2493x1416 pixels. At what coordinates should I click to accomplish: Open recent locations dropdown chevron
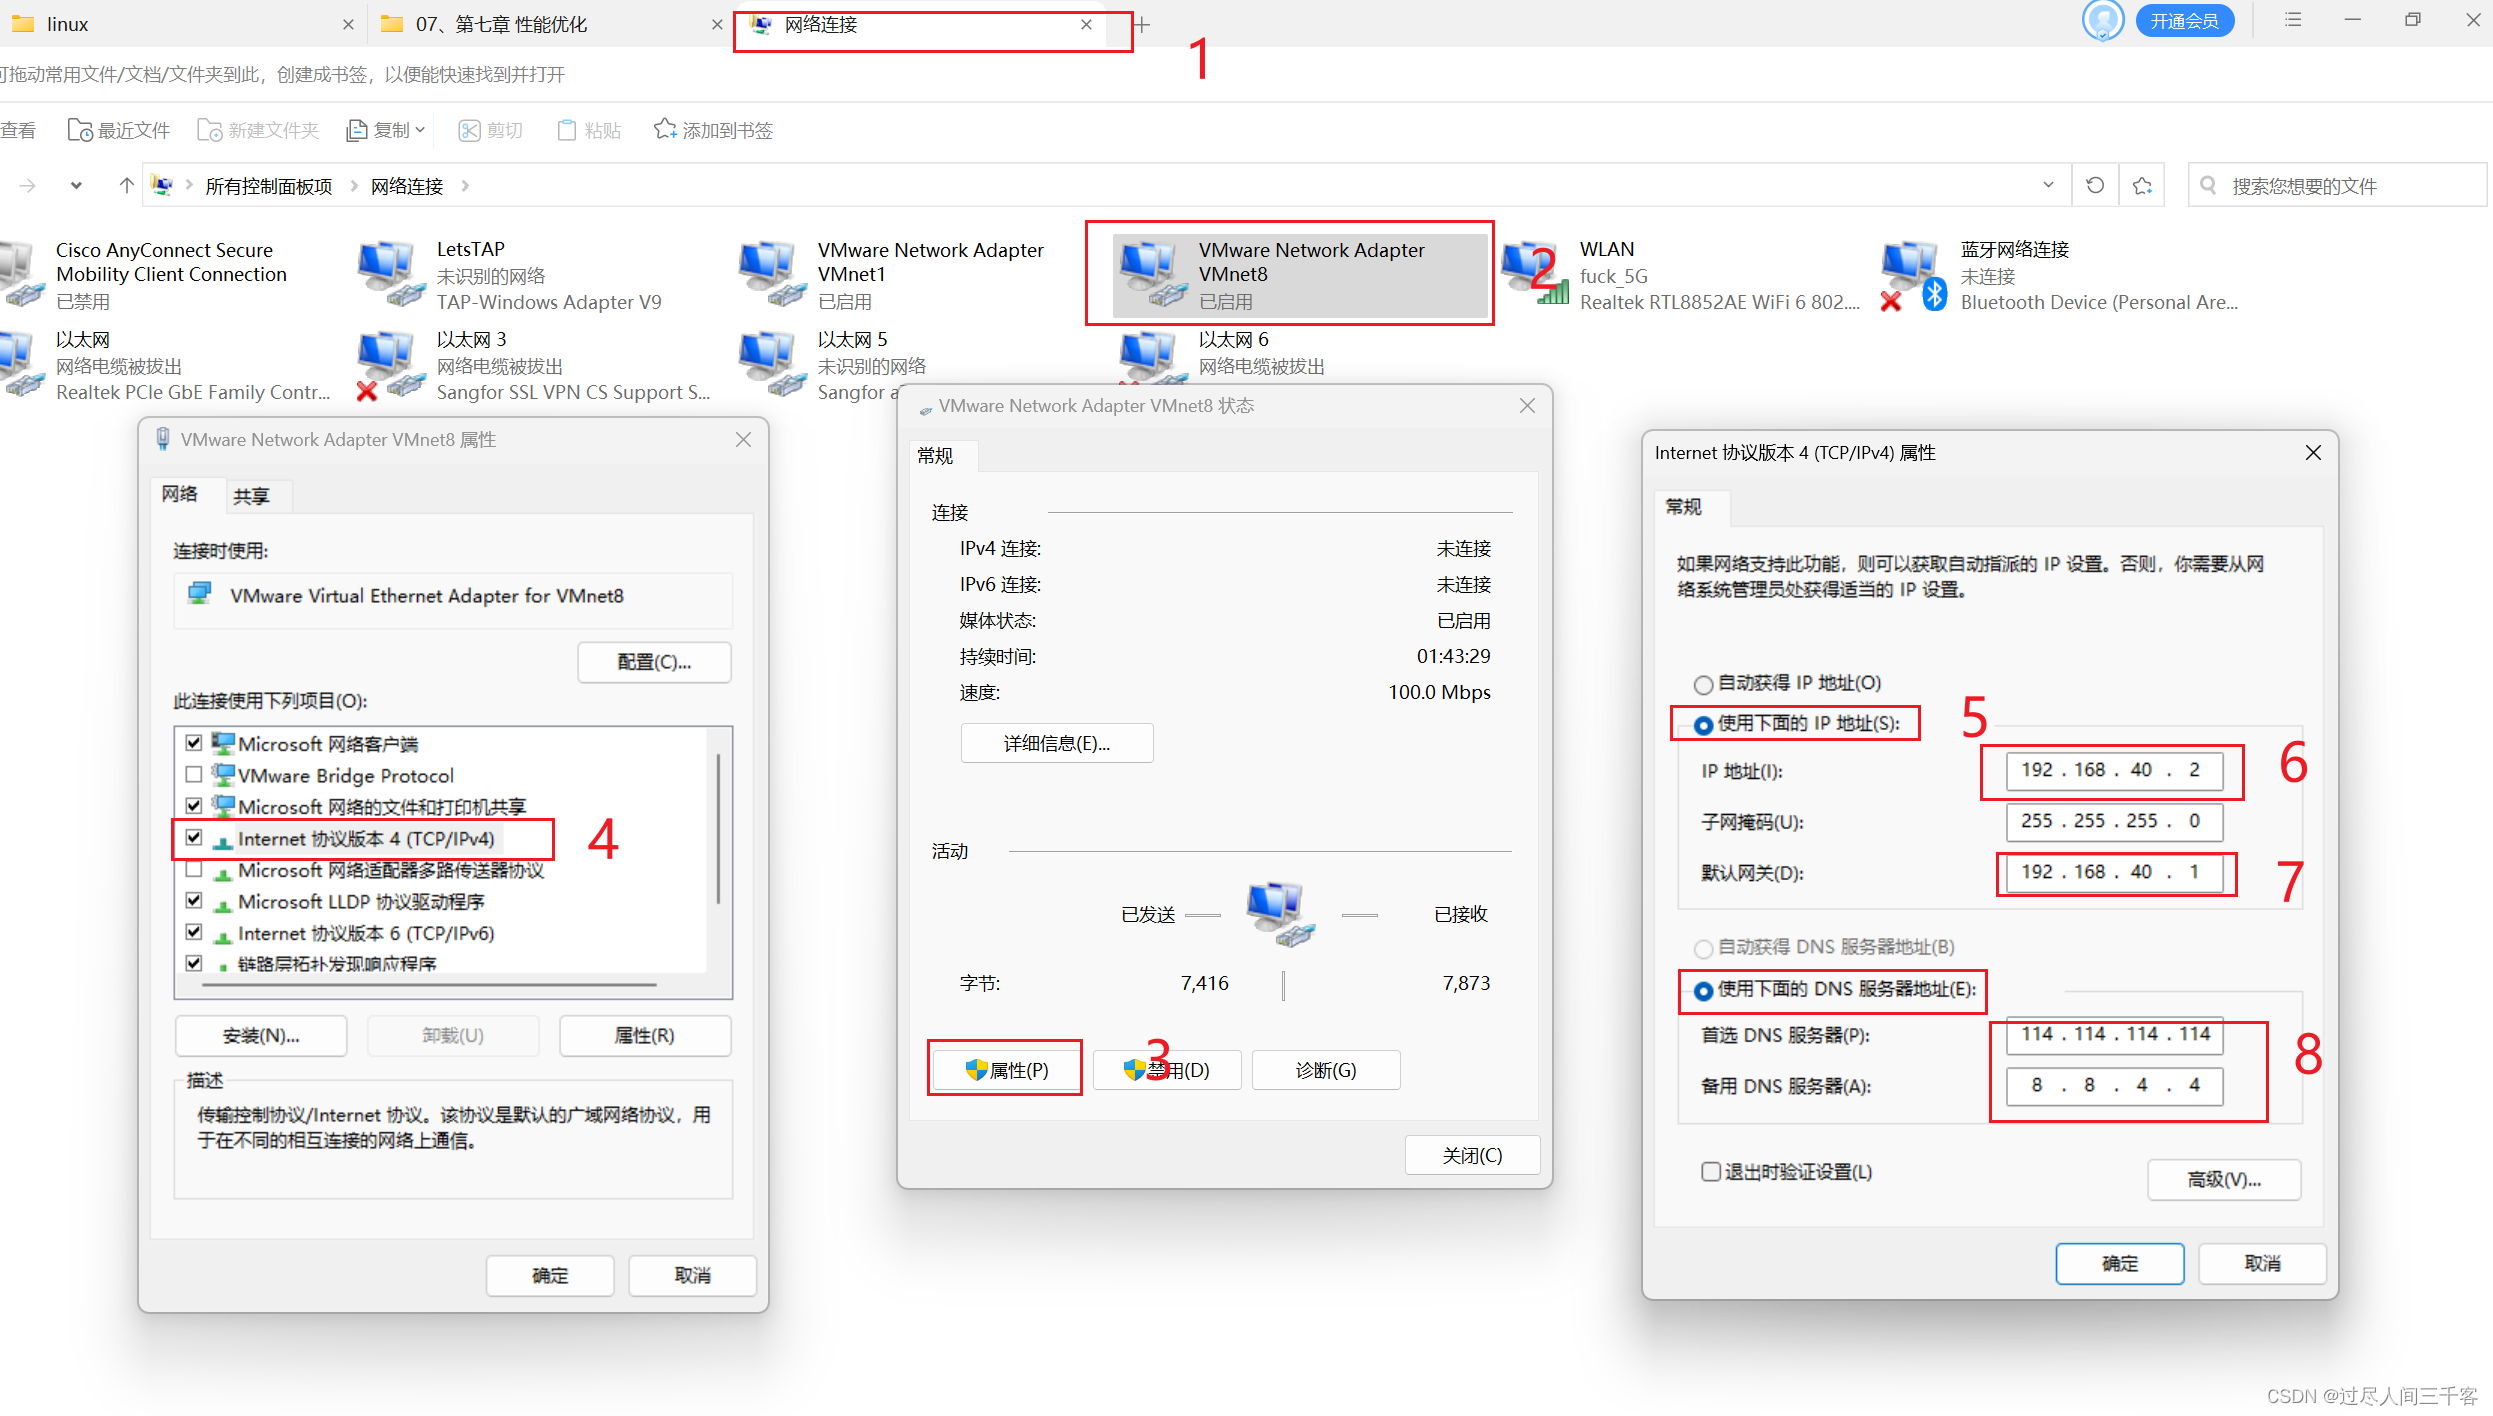pos(76,185)
